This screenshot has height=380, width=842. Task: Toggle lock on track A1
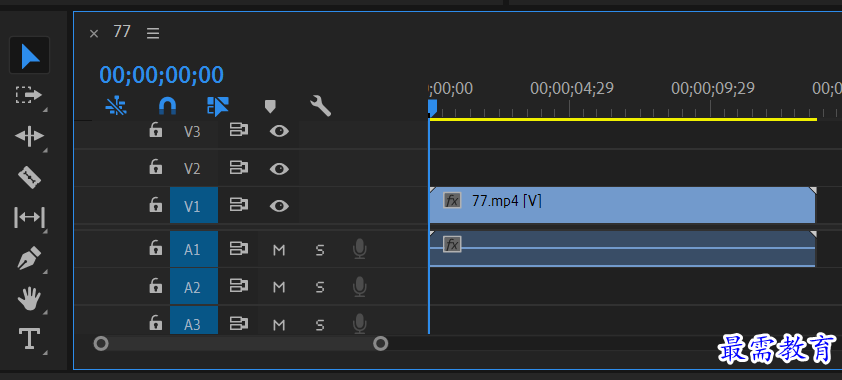coord(156,249)
